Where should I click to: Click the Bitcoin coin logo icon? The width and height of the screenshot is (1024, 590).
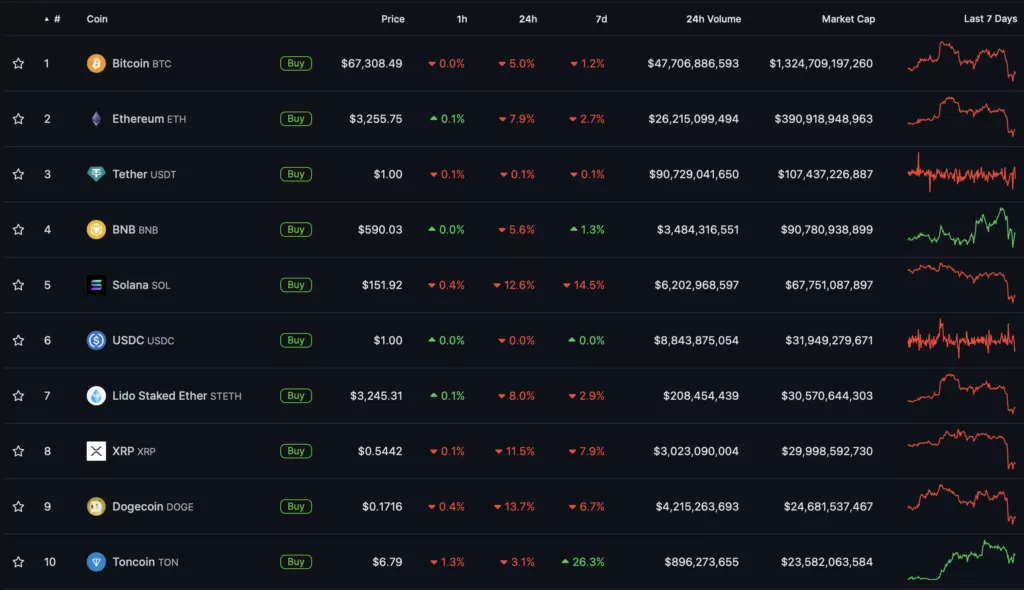[x=96, y=63]
